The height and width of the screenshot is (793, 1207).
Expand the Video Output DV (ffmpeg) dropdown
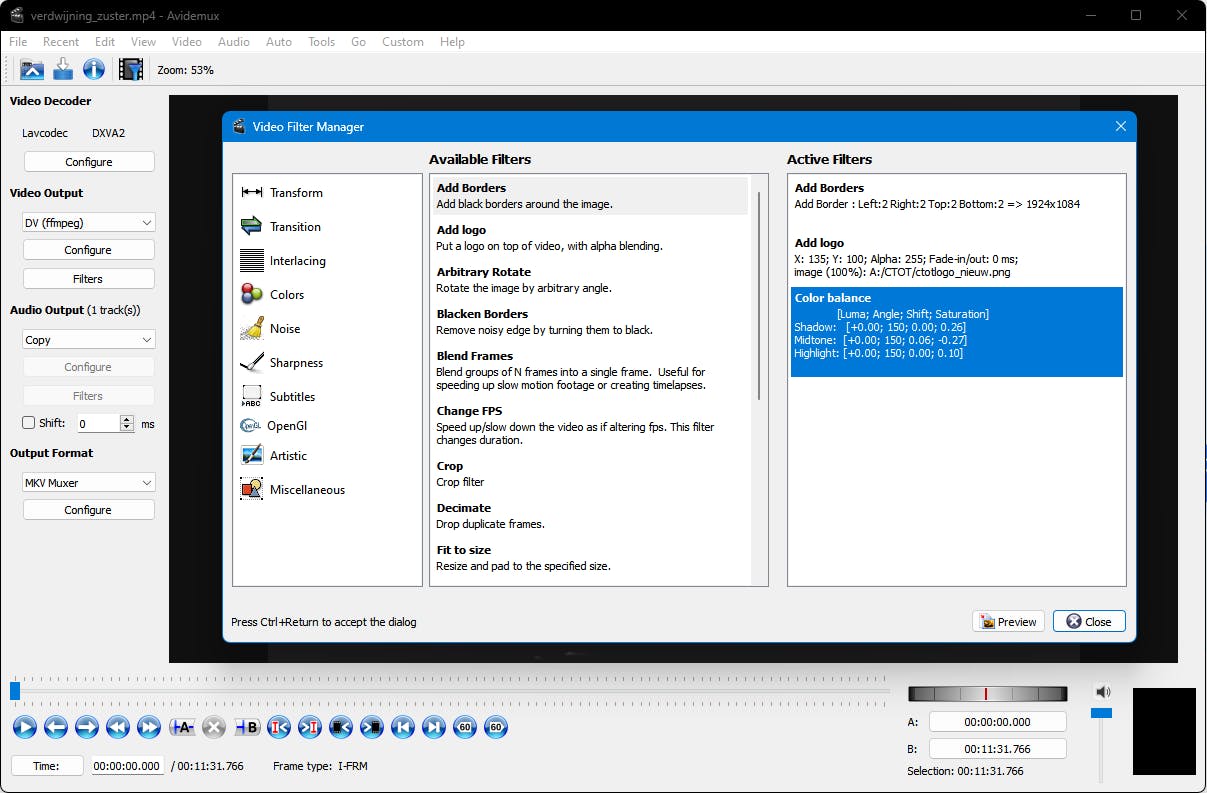pyautogui.click(x=88, y=222)
